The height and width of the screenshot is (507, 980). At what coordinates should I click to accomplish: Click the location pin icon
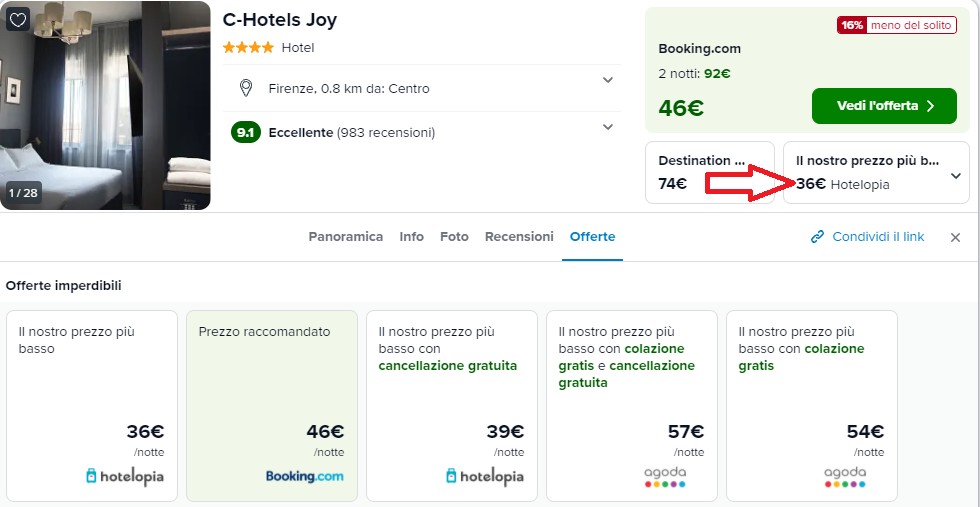click(x=246, y=88)
